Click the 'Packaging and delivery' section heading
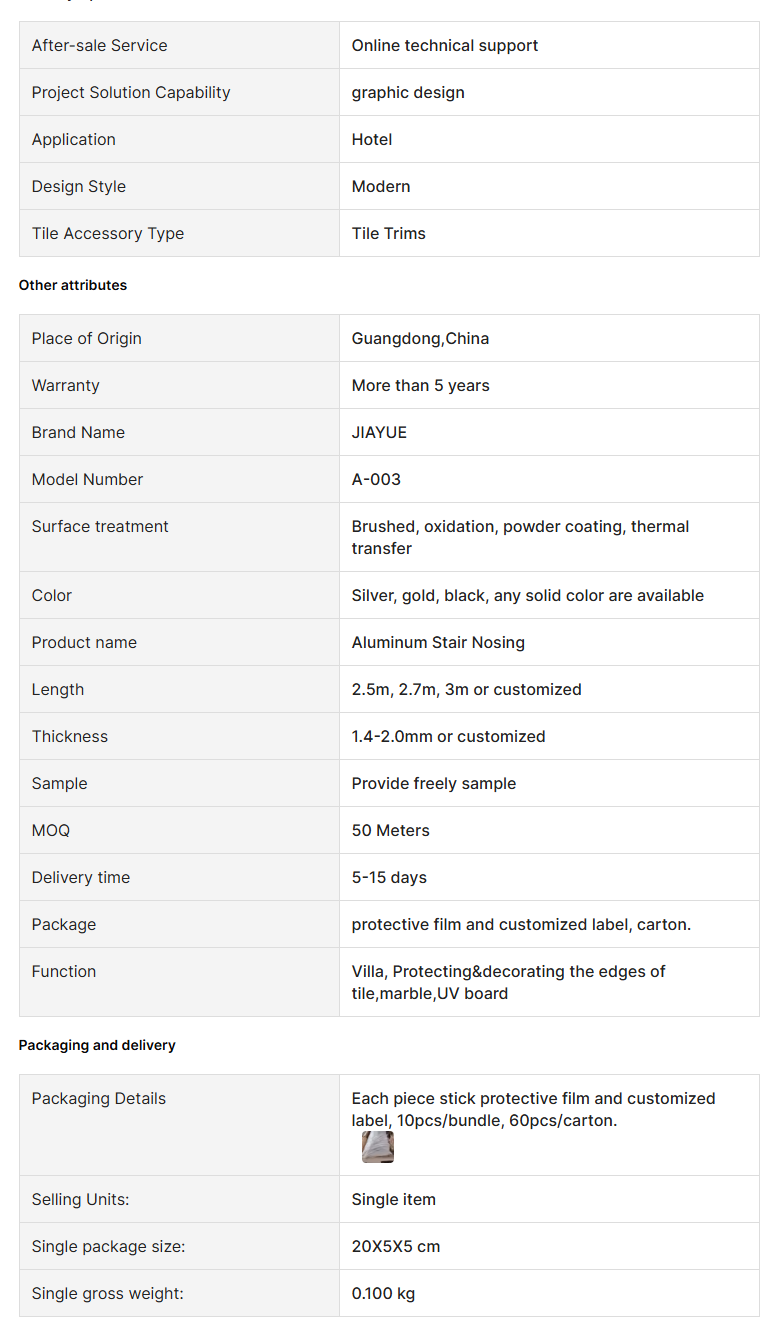This screenshot has height=1320, width=772. 97,1045
